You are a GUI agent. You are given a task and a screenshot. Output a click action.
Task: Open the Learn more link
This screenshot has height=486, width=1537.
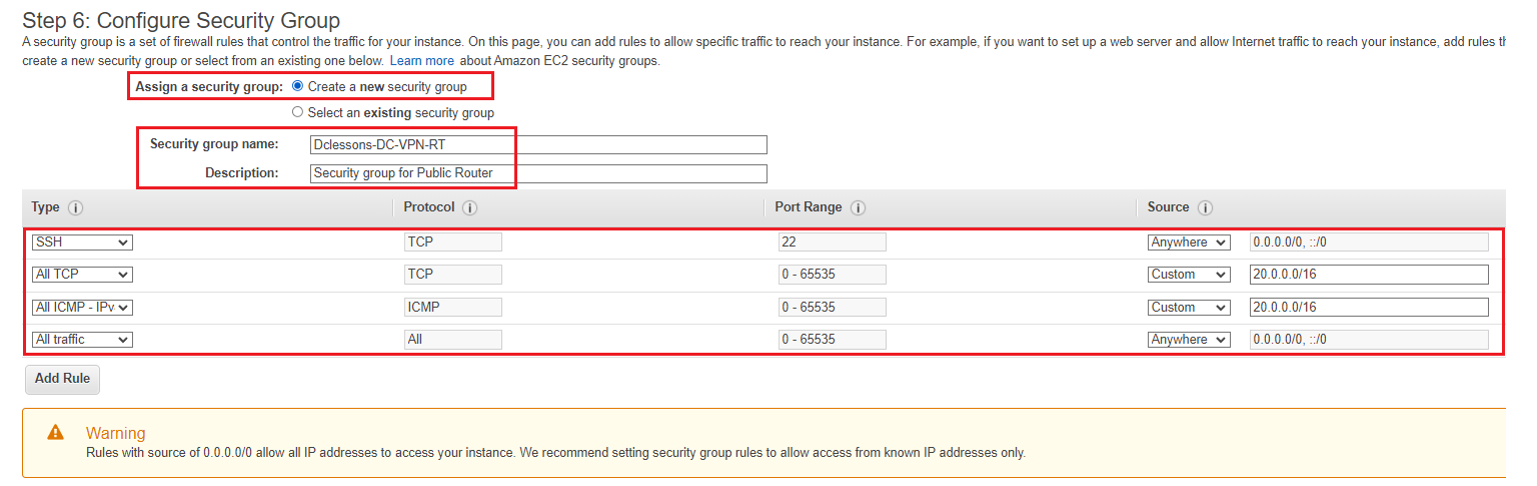point(421,61)
